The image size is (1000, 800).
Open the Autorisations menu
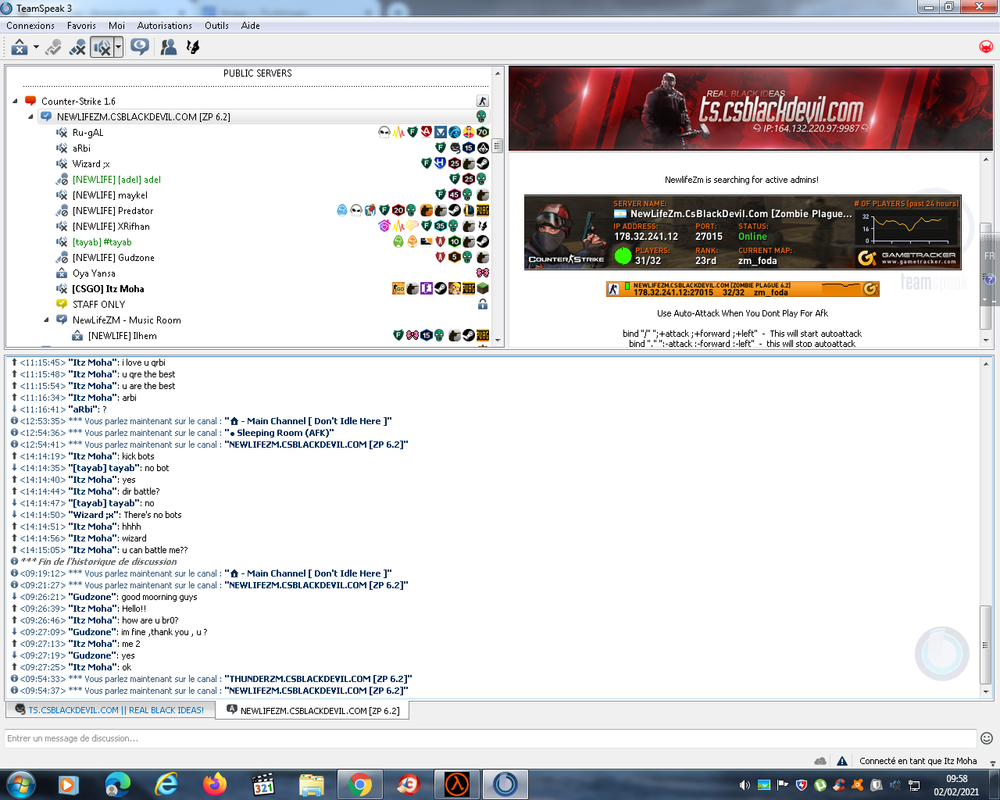coord(165,26)
